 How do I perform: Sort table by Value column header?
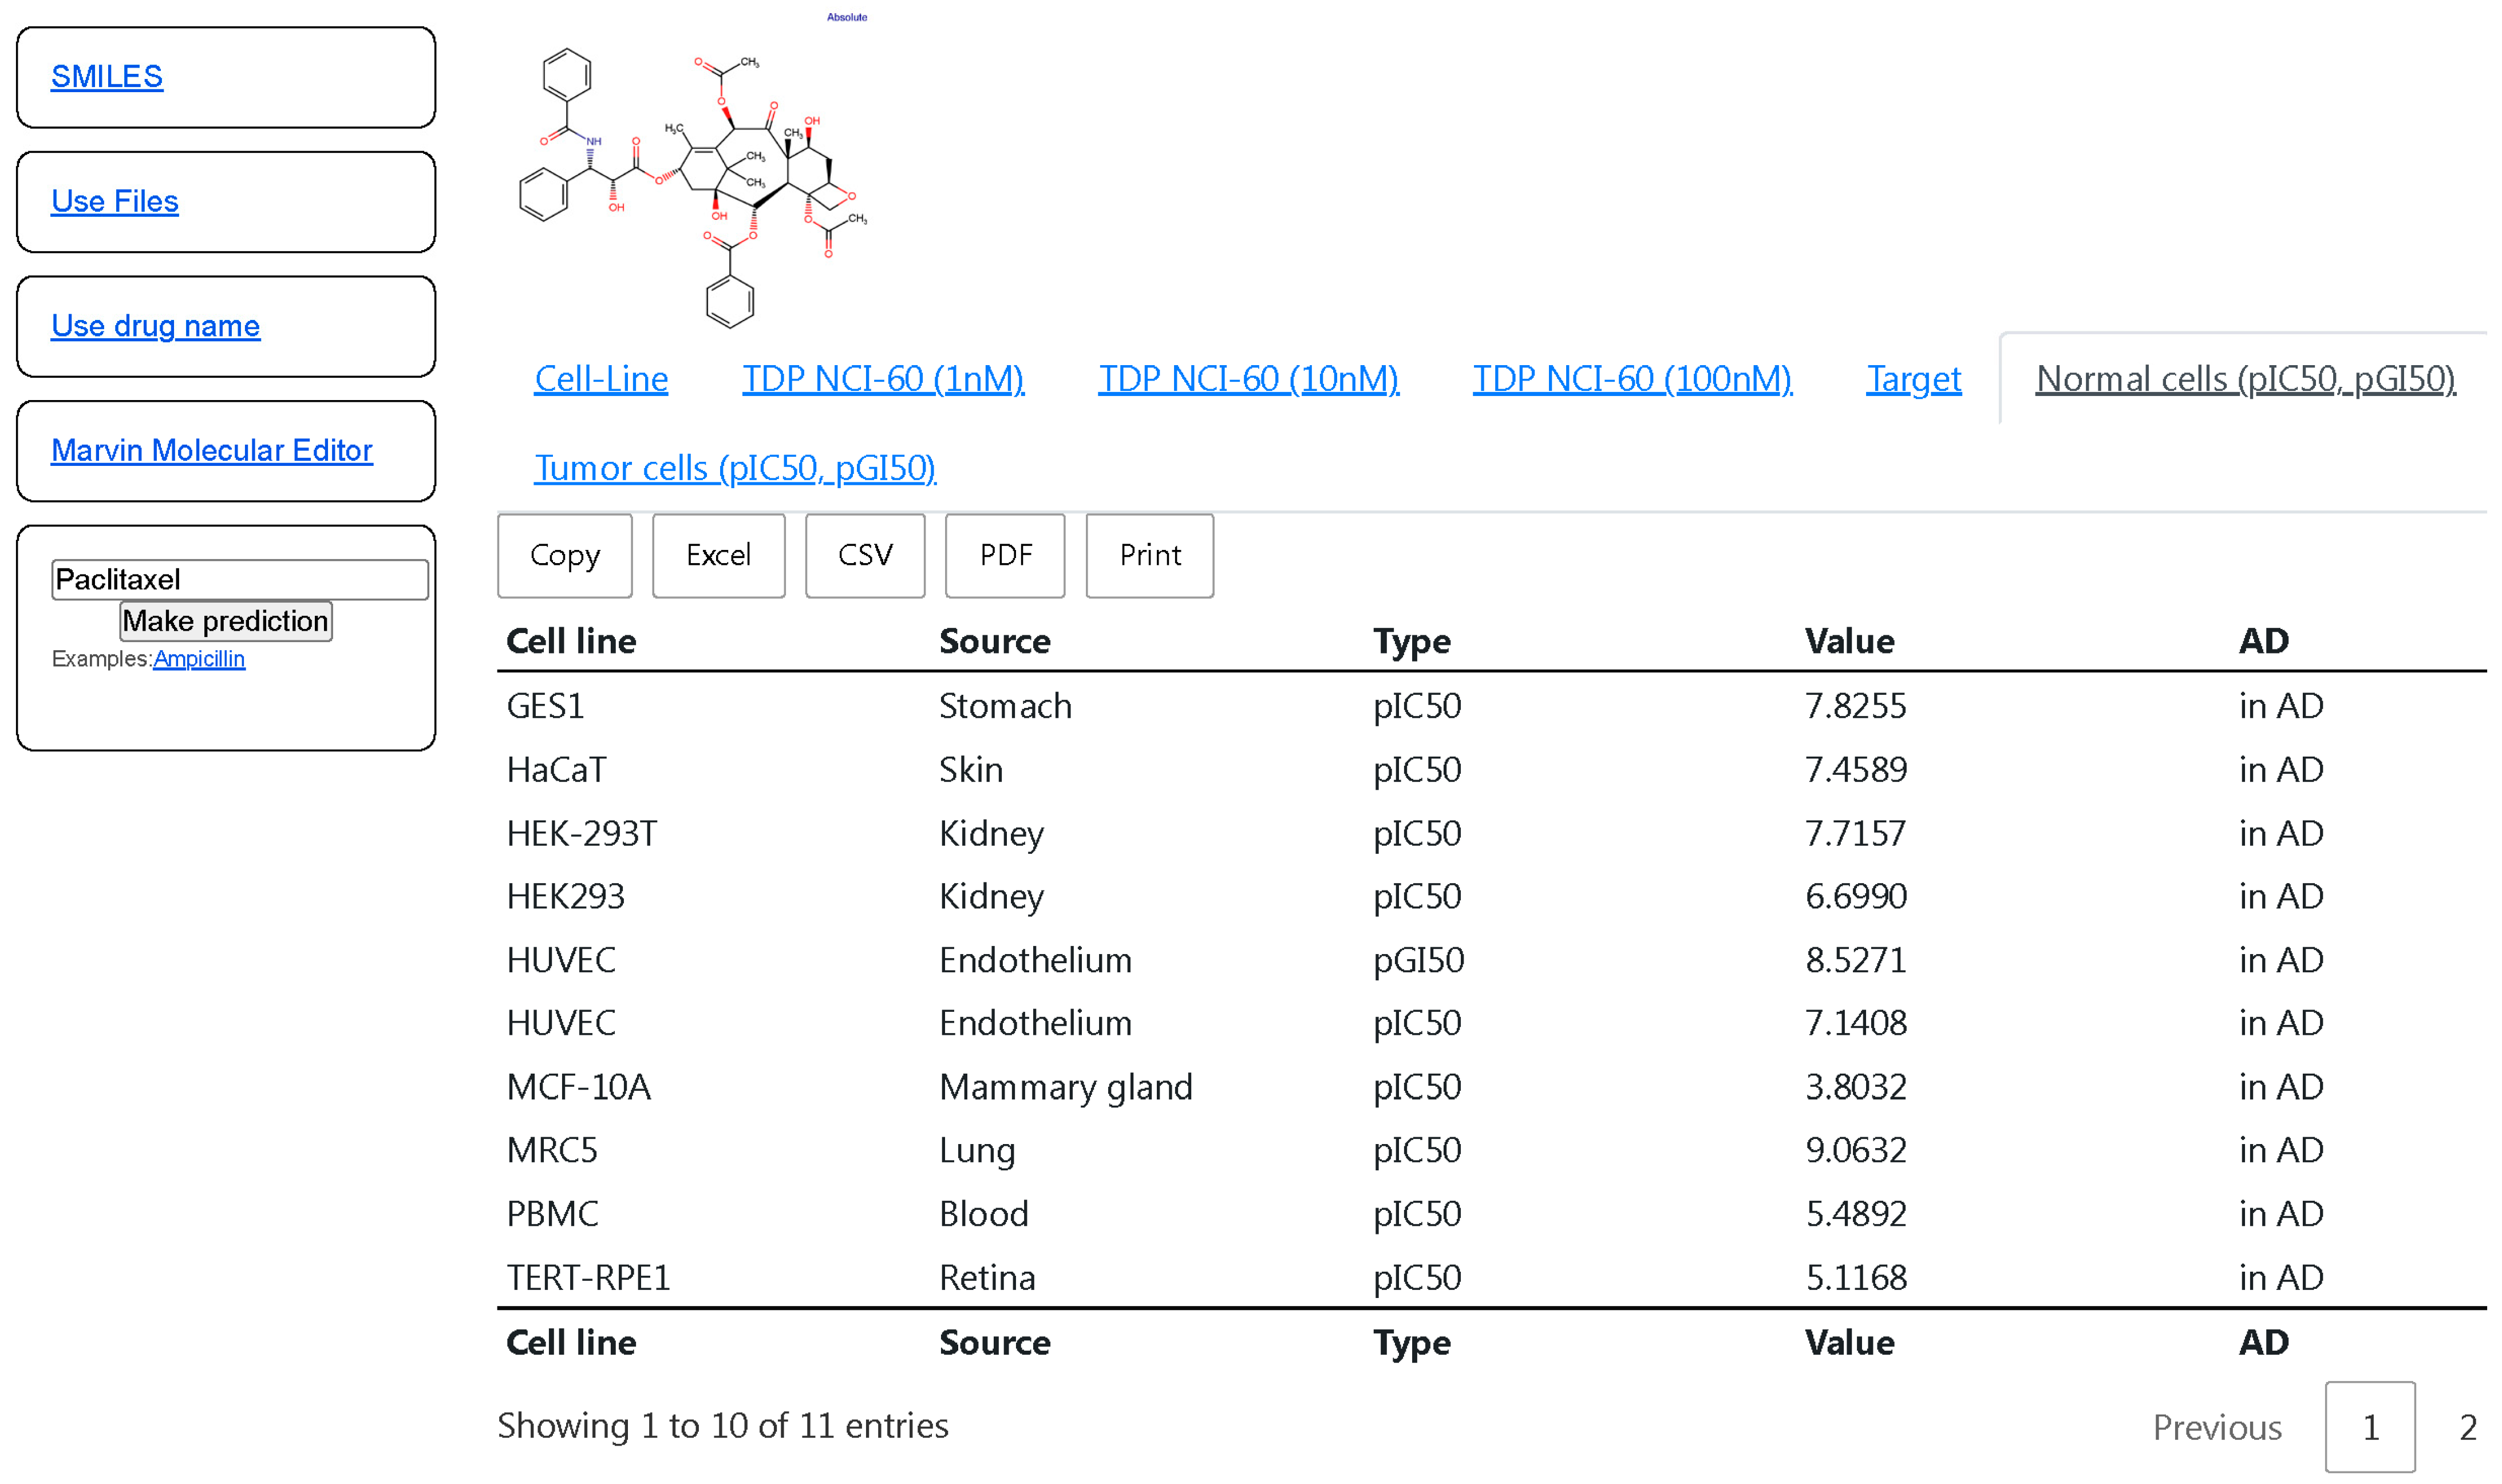1848,641
